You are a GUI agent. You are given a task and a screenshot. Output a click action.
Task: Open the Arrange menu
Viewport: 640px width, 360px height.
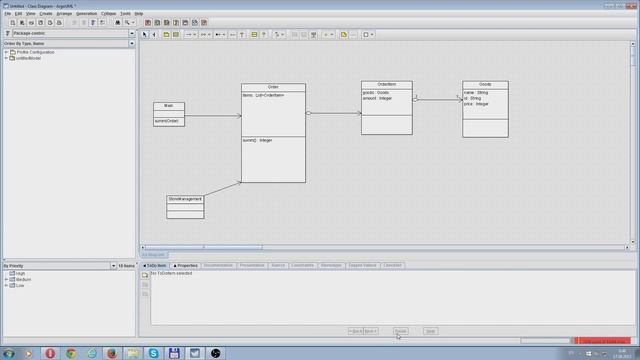(64, 13)
